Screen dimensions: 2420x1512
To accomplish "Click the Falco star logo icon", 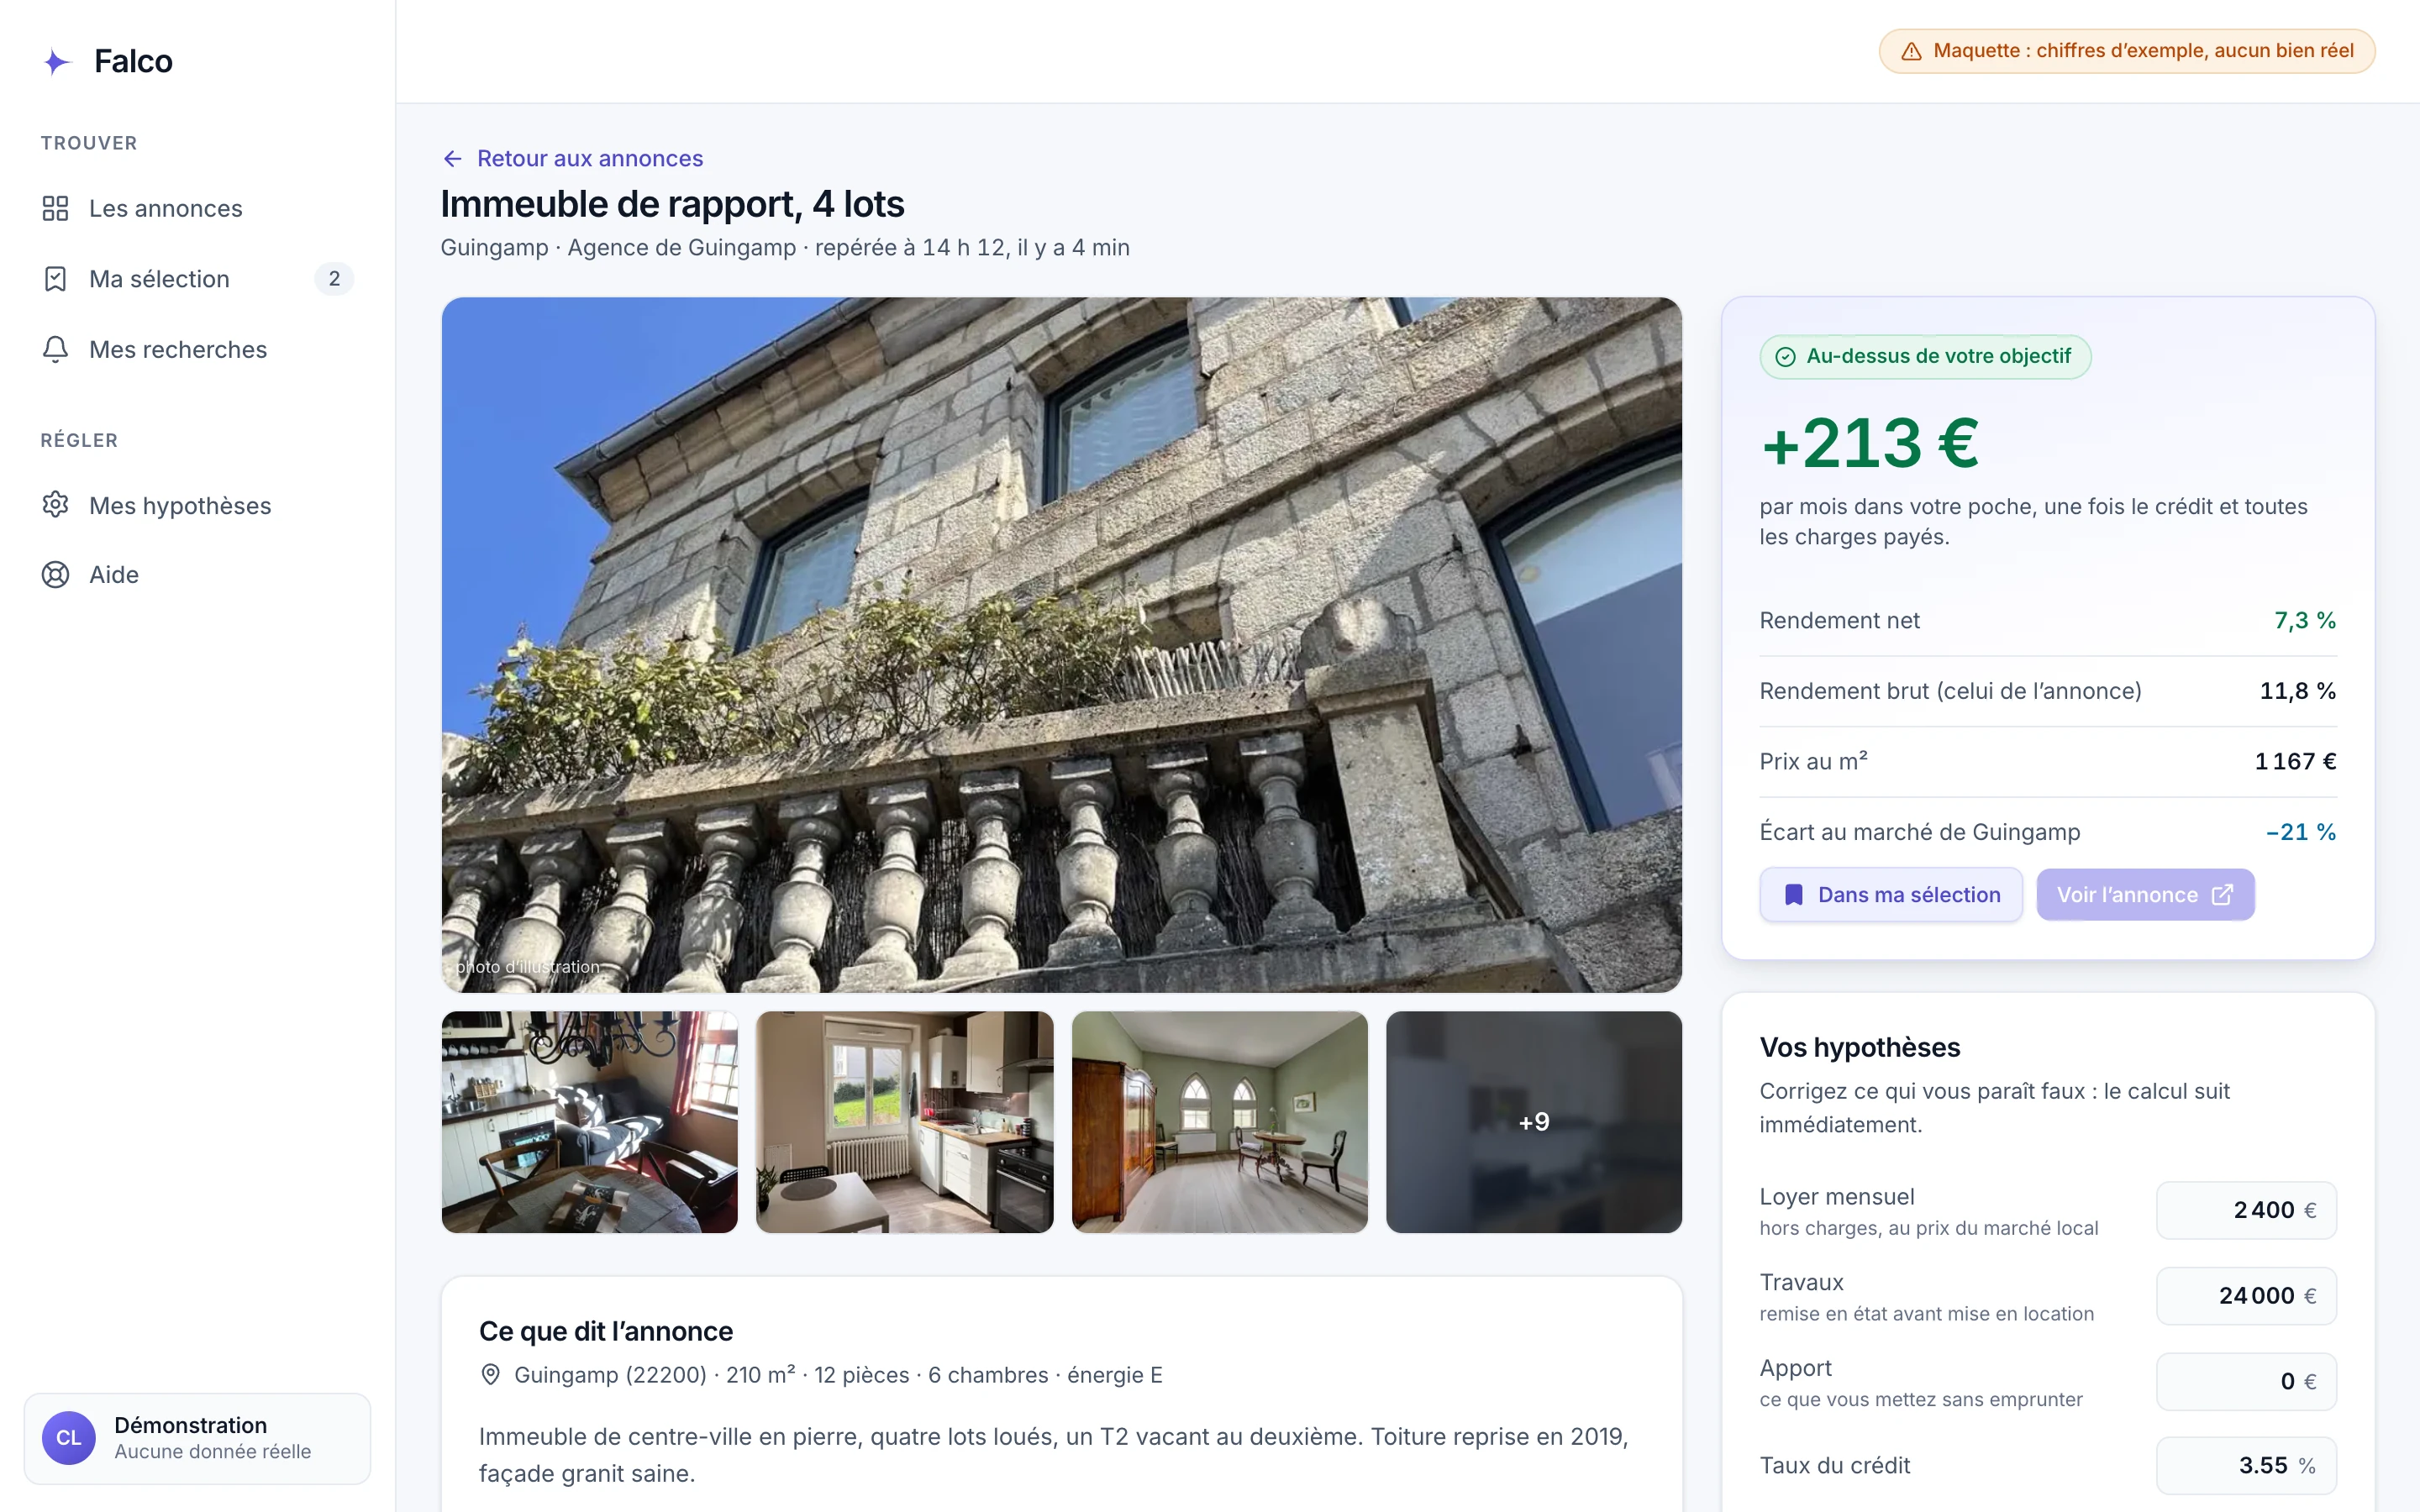I will 57,62.
